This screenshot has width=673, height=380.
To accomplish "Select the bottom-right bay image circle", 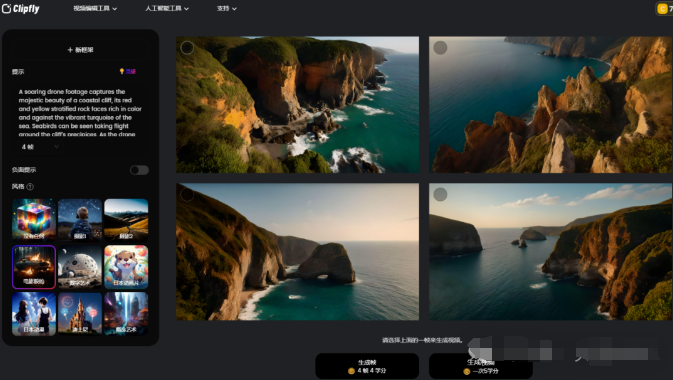I will pos(440,195).
